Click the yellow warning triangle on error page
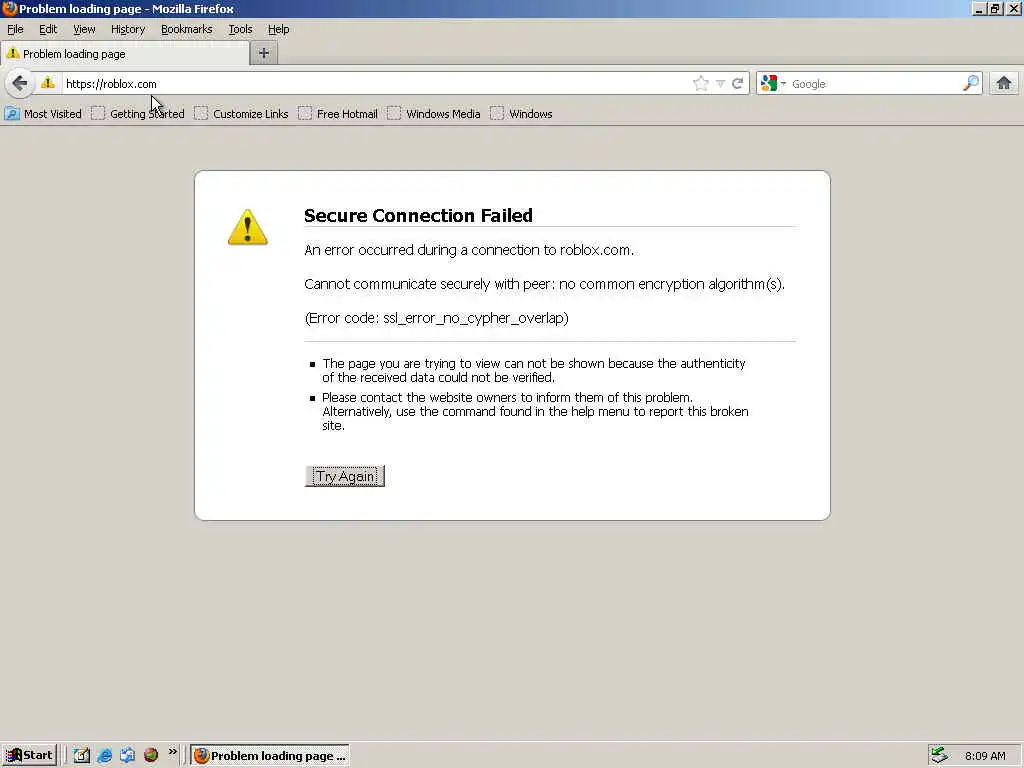 248,227
